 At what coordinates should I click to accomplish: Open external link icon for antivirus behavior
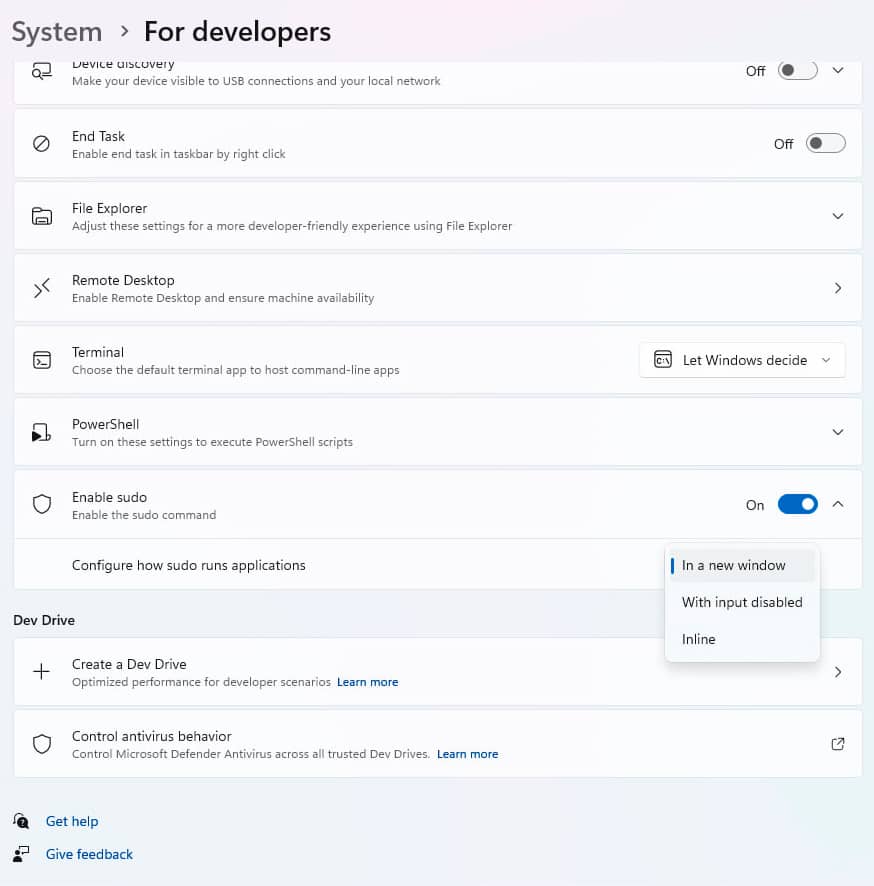pyautogui.click(x=838, y=744)
